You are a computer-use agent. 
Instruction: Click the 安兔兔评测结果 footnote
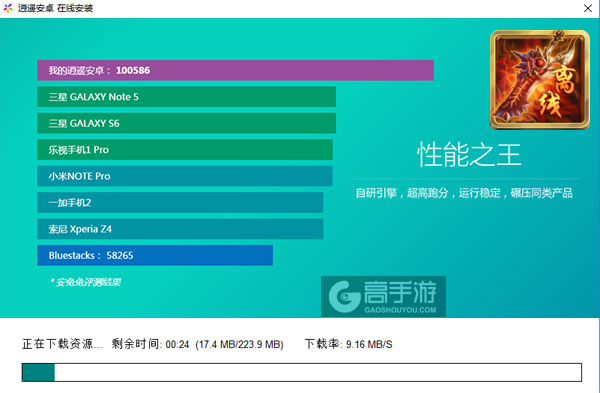[86, 282]
